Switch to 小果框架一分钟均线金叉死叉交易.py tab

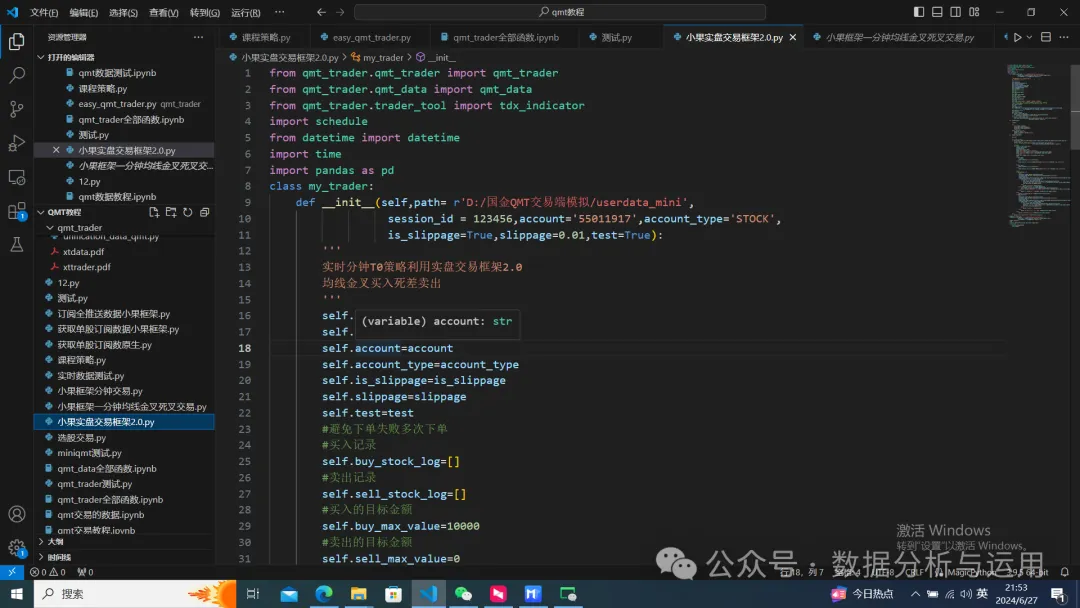click(900, 37)
